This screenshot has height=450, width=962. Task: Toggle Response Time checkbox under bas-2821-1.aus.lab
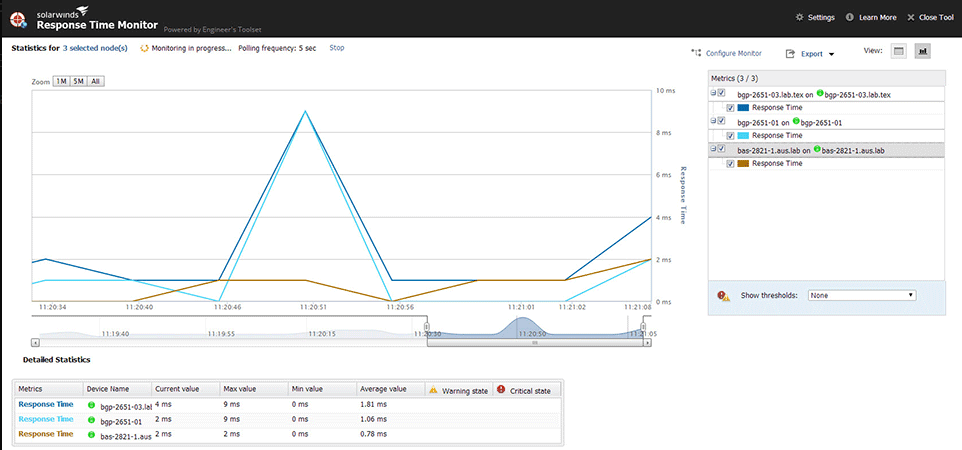coord(730,163)
